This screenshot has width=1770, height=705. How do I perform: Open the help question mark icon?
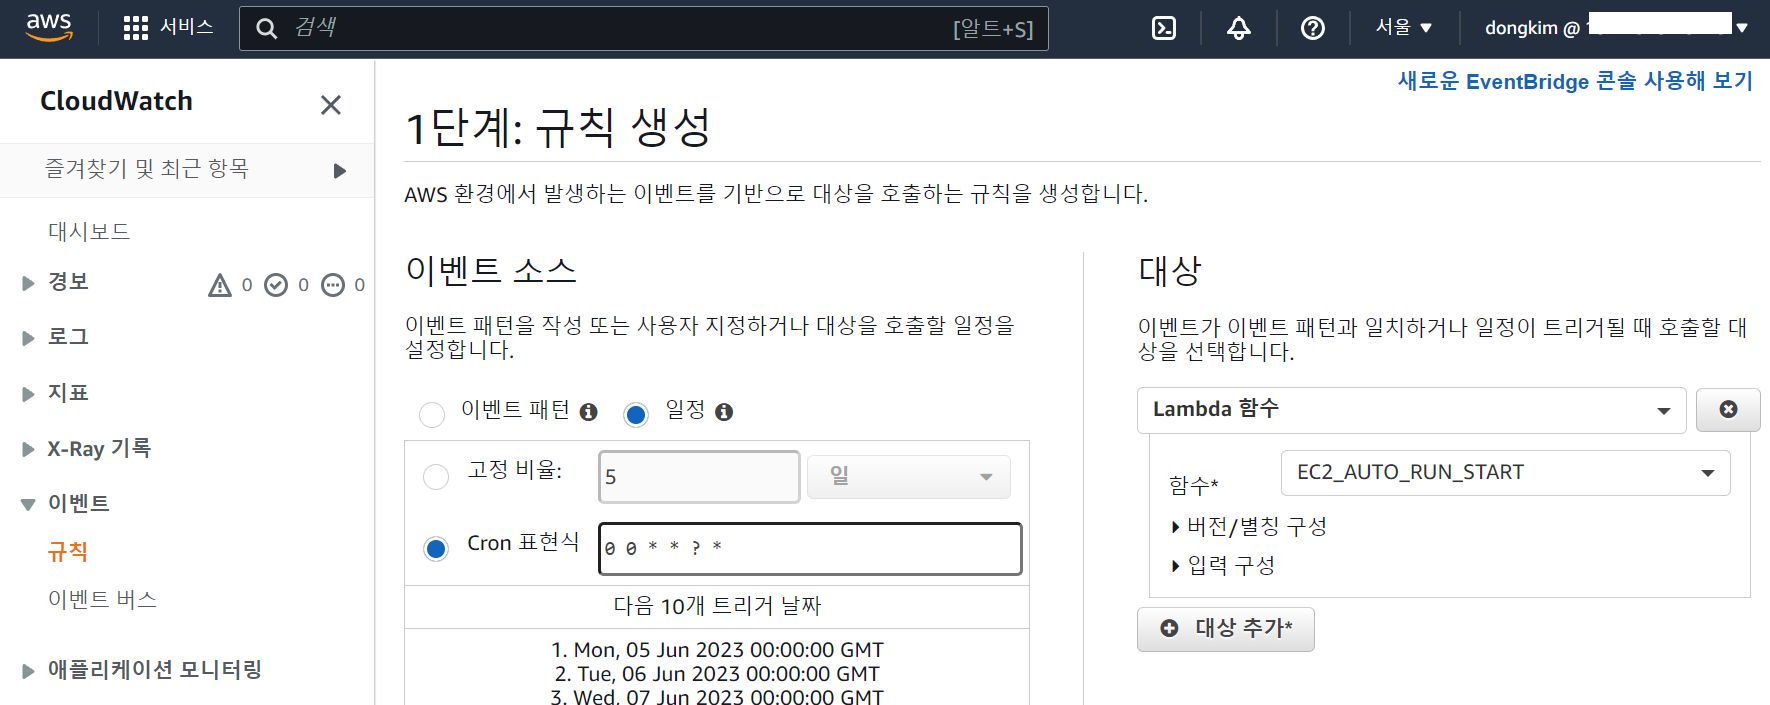tap(1313, 28)
